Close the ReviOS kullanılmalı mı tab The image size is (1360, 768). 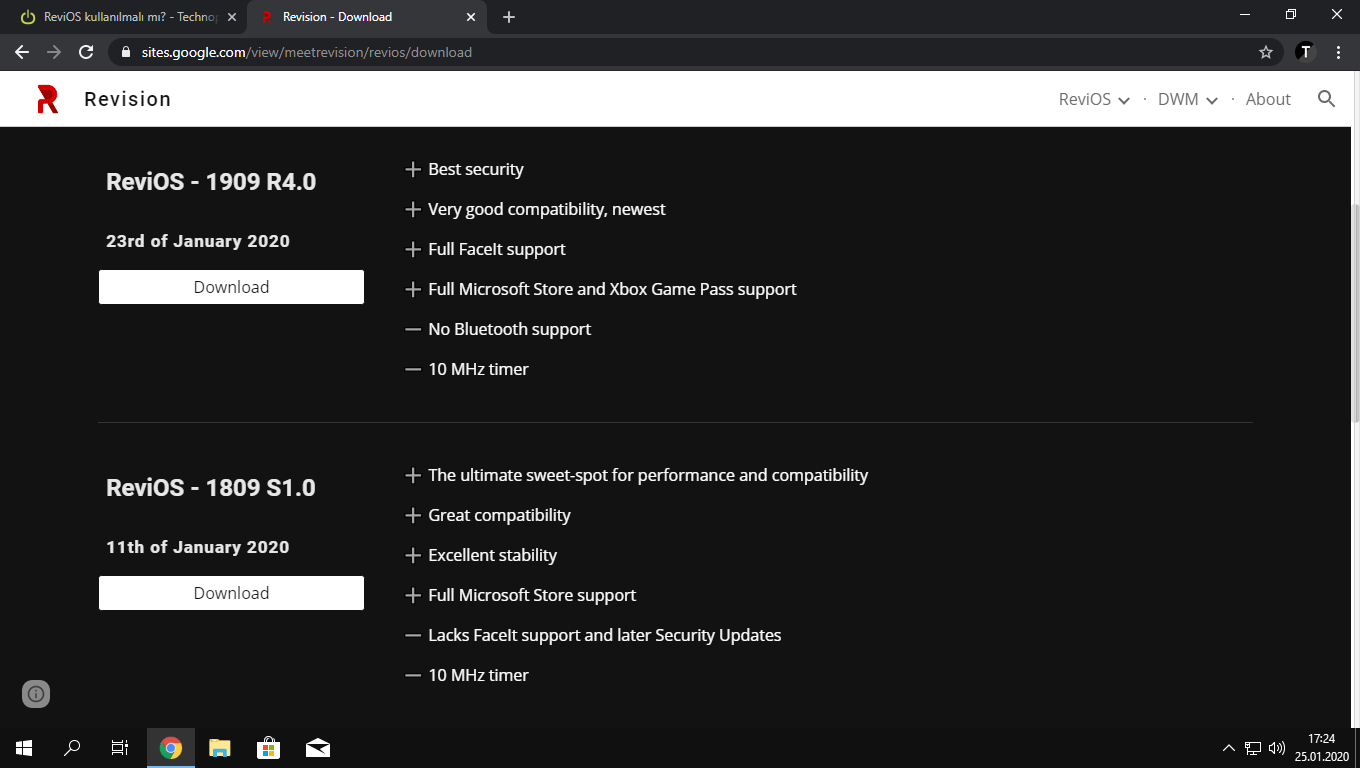point(232,17)
